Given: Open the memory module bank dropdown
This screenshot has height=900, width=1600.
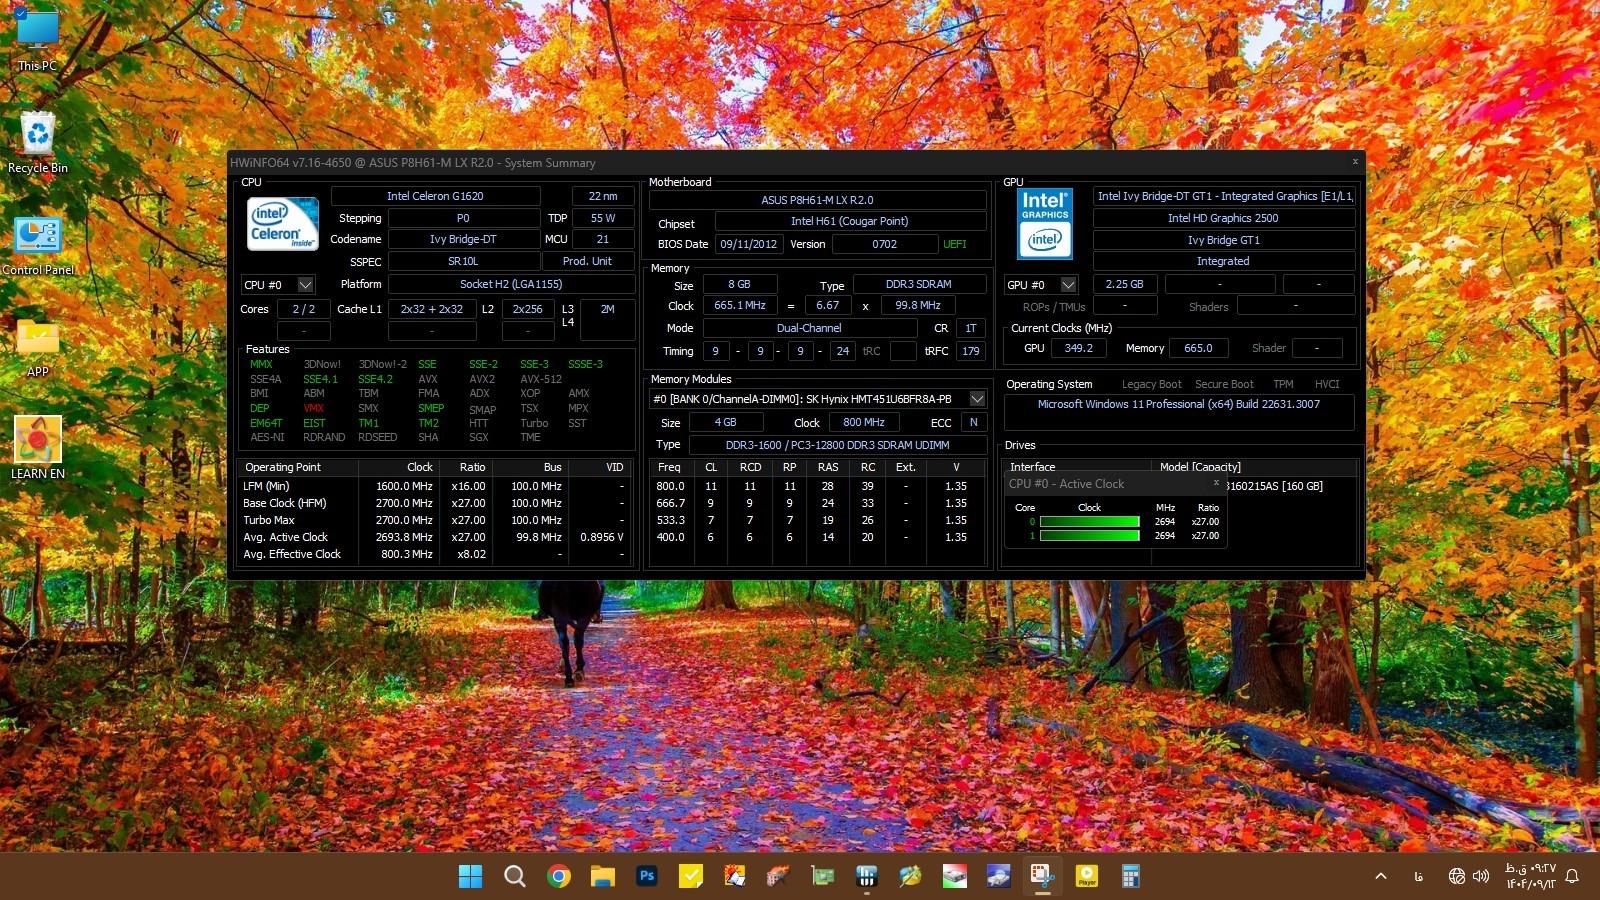Looking at the screenshot, I should point(977,399).
